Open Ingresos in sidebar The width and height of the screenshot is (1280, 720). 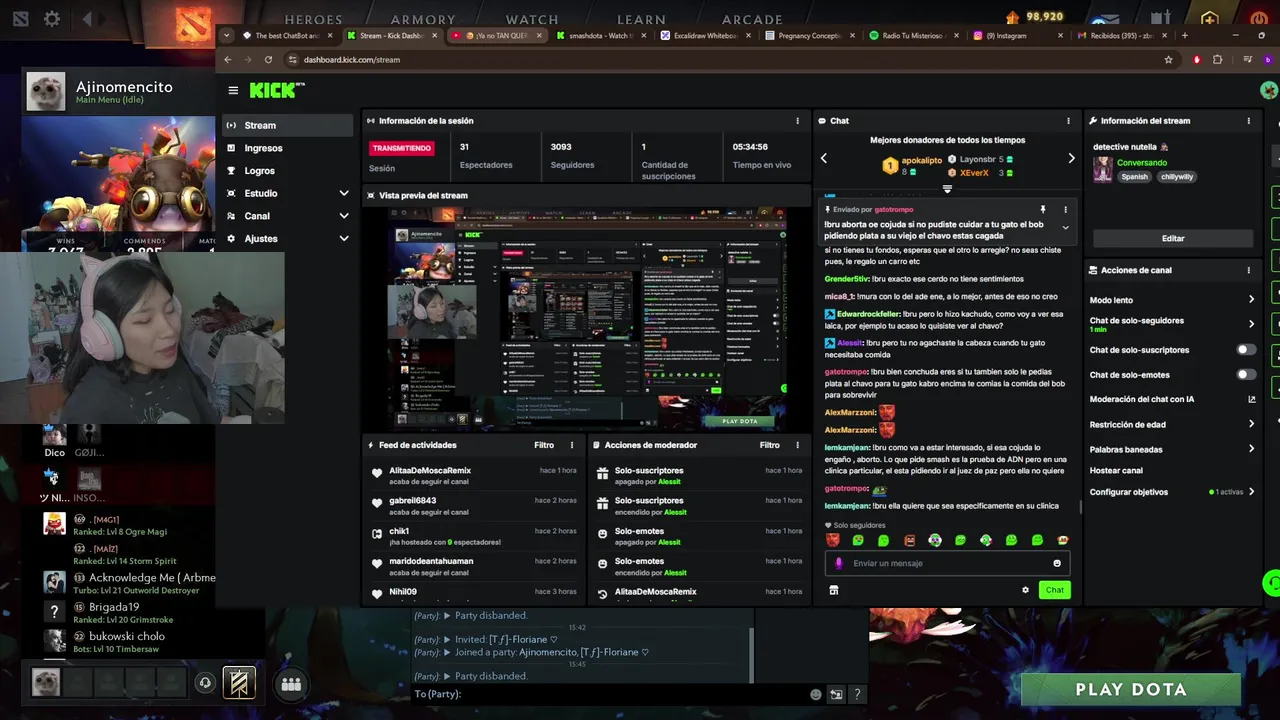pos(288,148)
